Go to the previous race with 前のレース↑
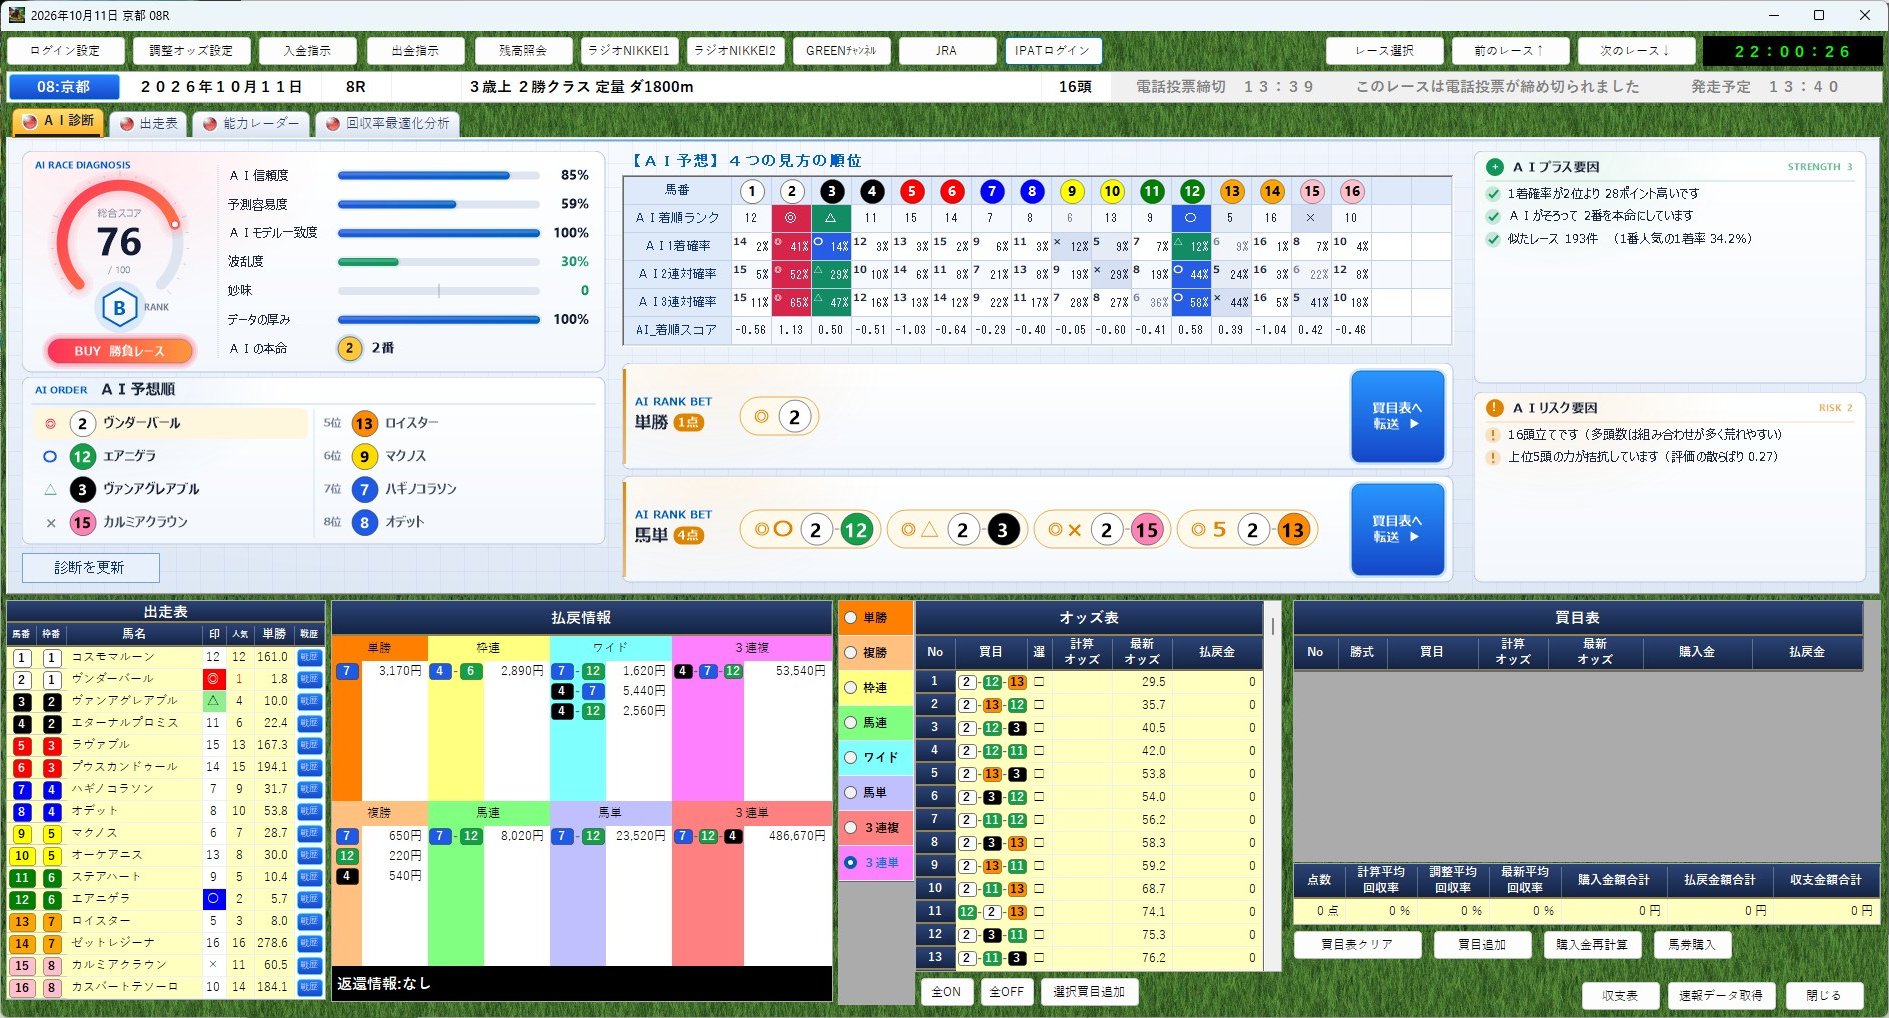Image resolution: width=1889 pixels, height=1018 pixels. tap(1510, 50)
